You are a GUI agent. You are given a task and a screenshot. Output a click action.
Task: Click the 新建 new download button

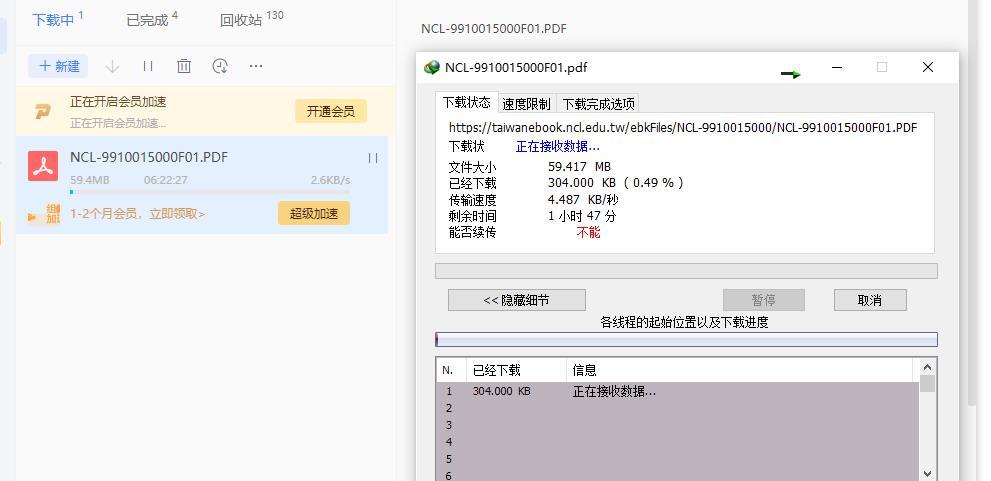58,66
